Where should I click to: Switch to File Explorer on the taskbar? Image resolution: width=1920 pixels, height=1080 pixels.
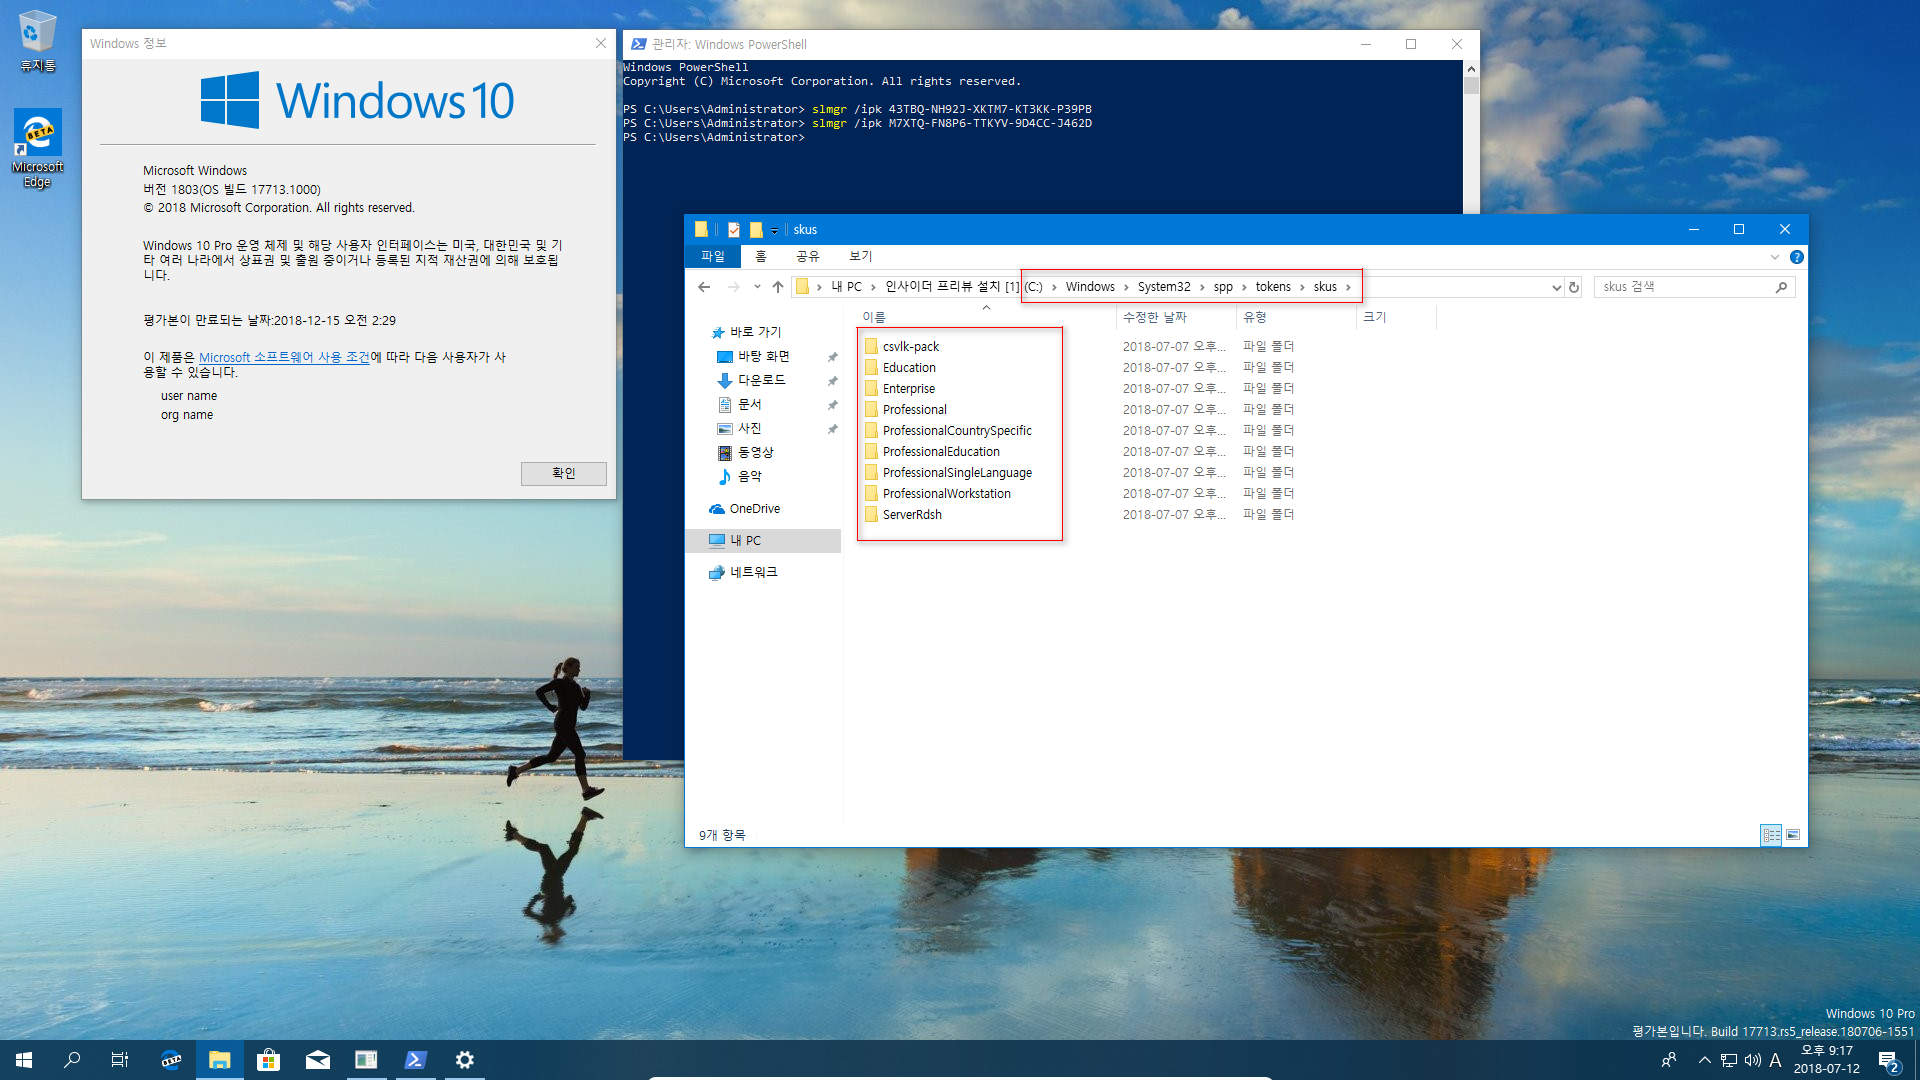220,1060
